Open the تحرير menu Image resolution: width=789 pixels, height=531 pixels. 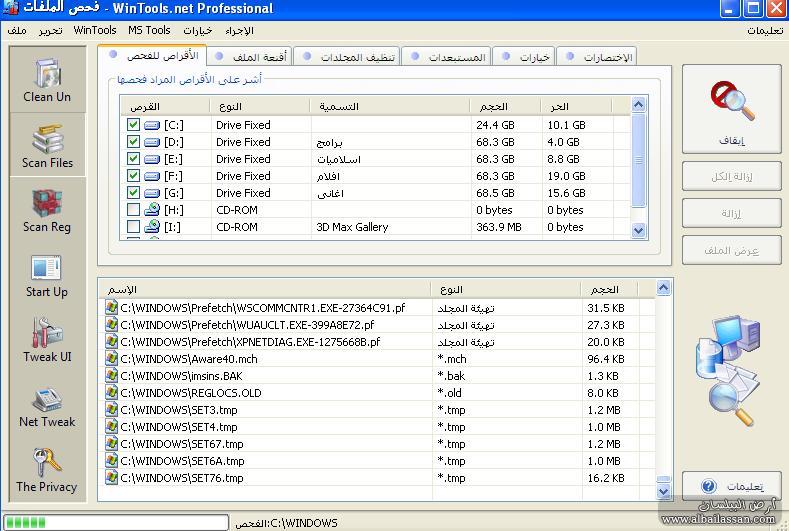point(50,31)
